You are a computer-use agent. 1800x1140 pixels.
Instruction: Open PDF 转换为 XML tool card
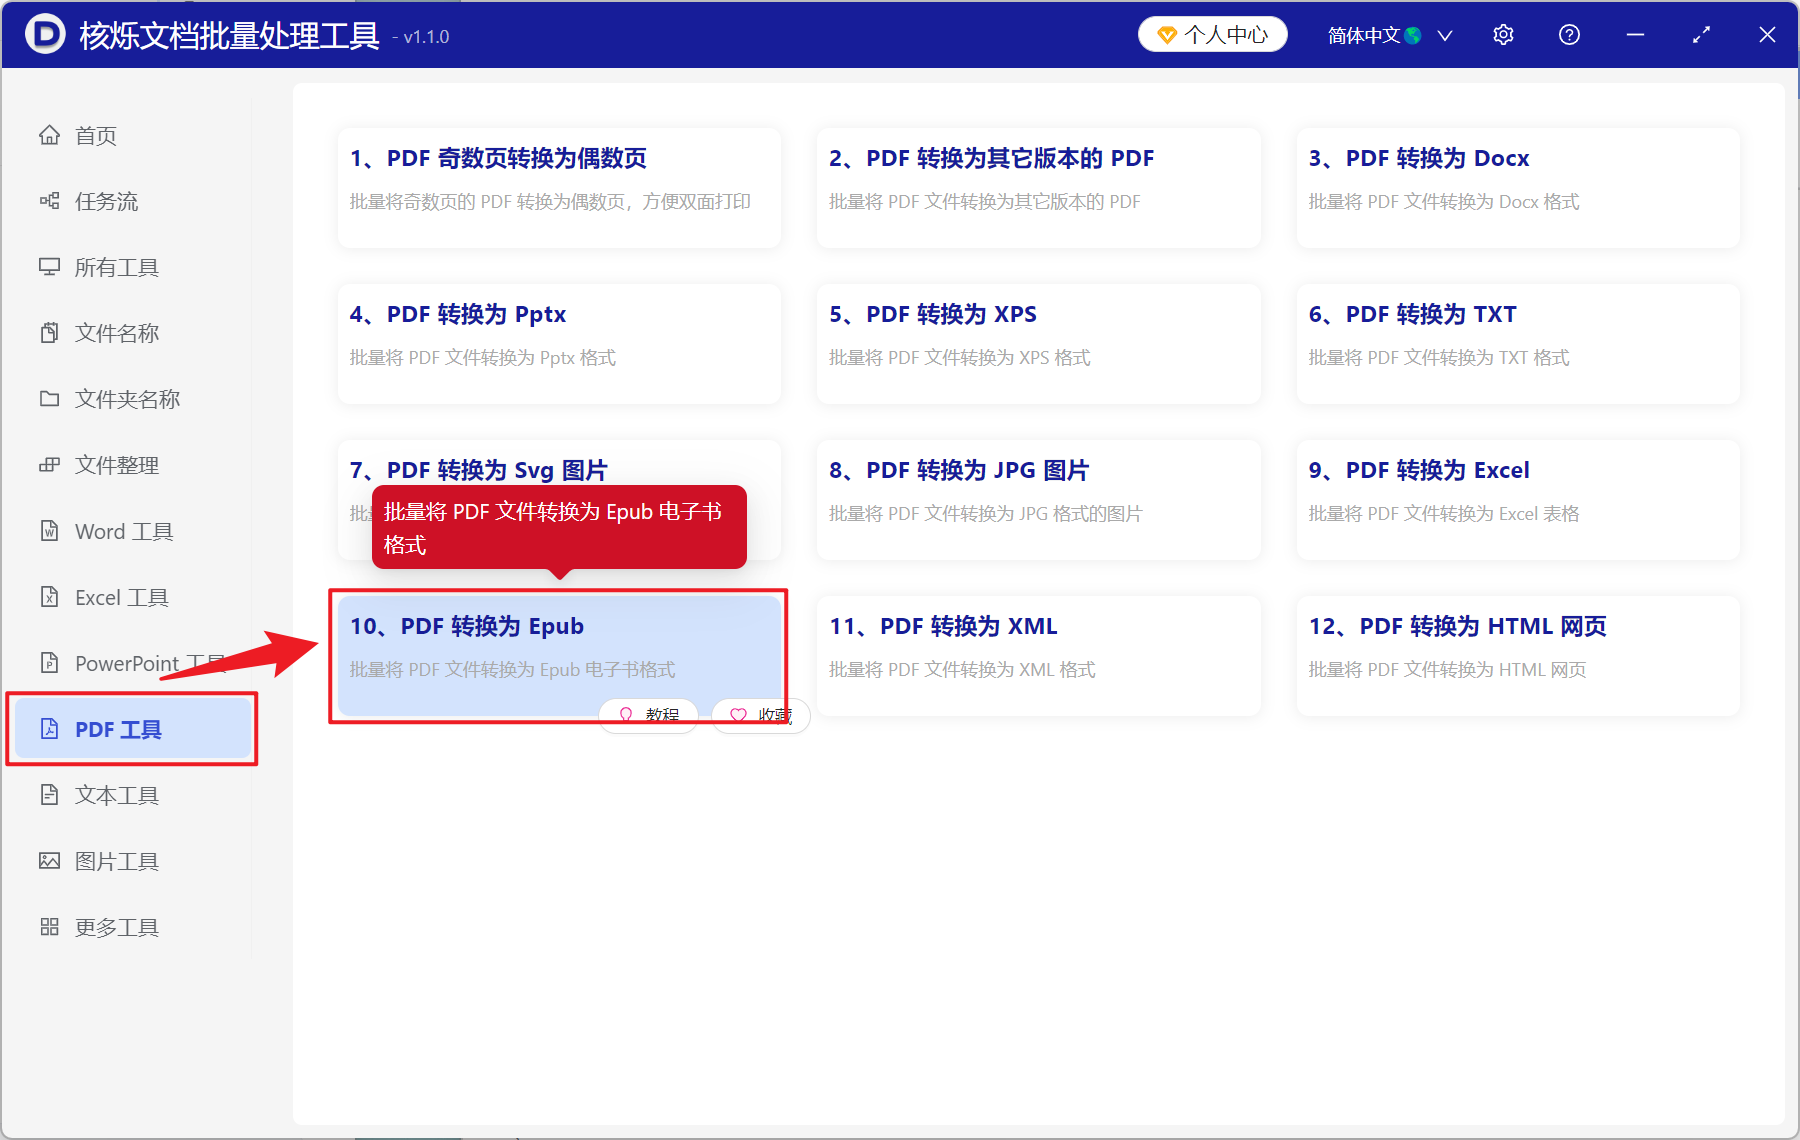(x=1038, y=656)
